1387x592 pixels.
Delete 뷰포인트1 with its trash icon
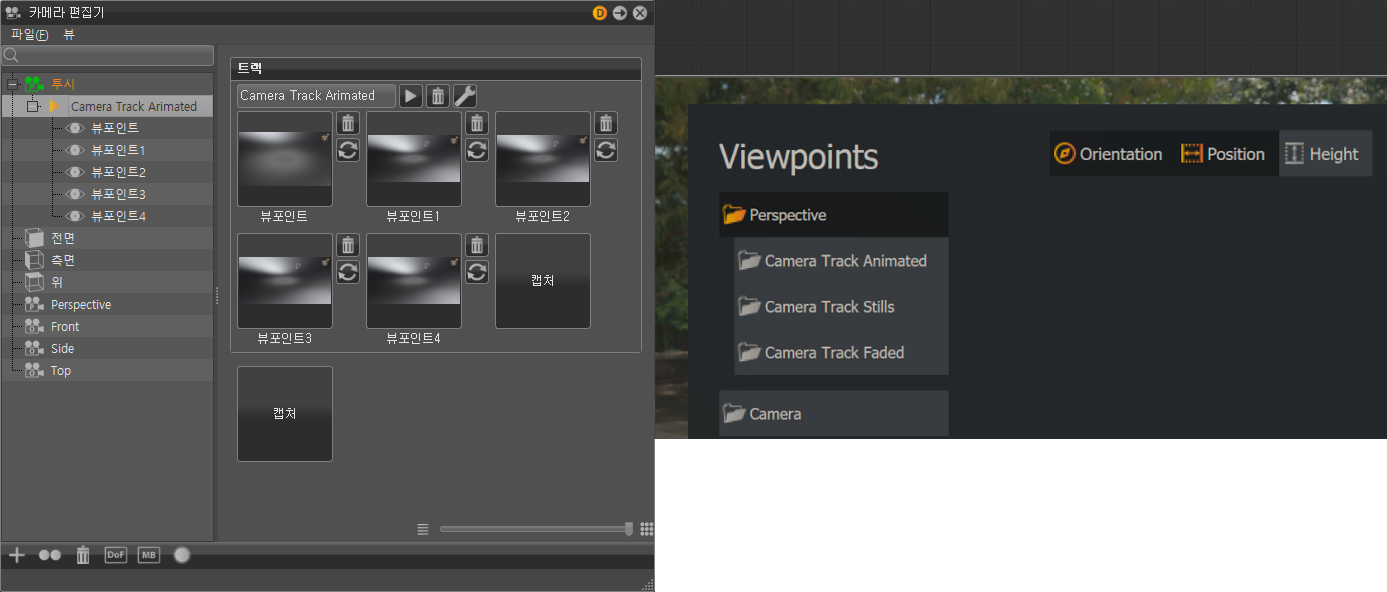tap(477, 123)
